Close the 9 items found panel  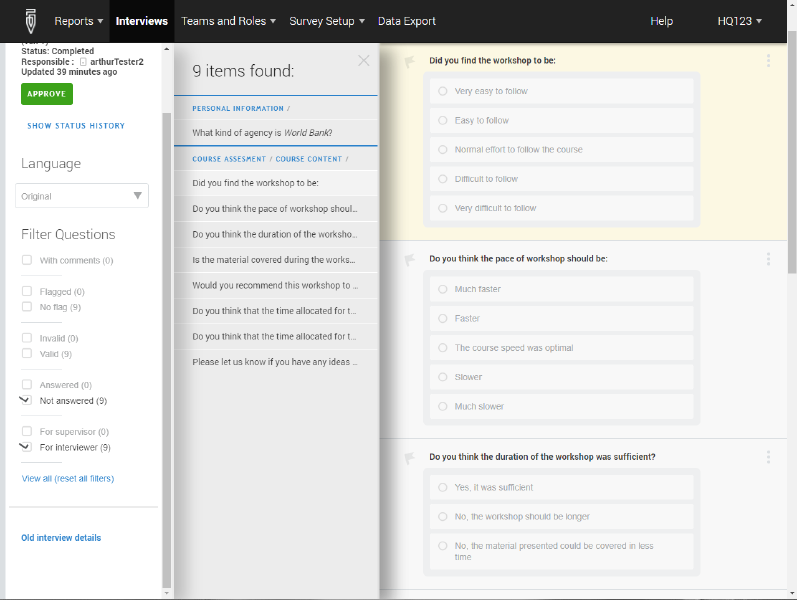click(x=363, y=61)
